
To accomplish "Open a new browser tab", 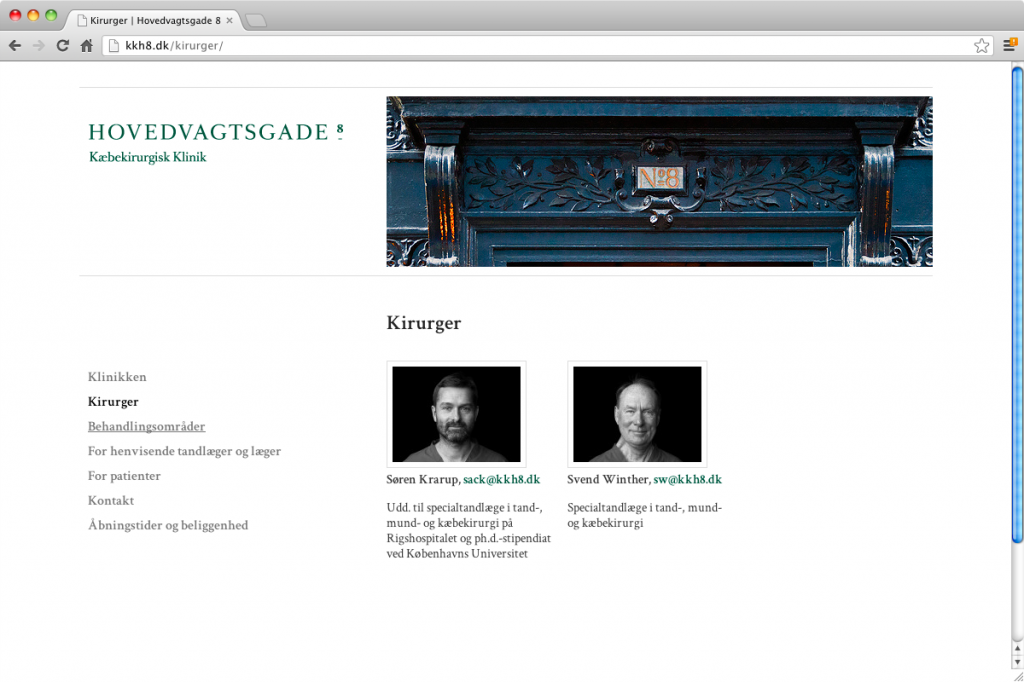I will 256,21.
